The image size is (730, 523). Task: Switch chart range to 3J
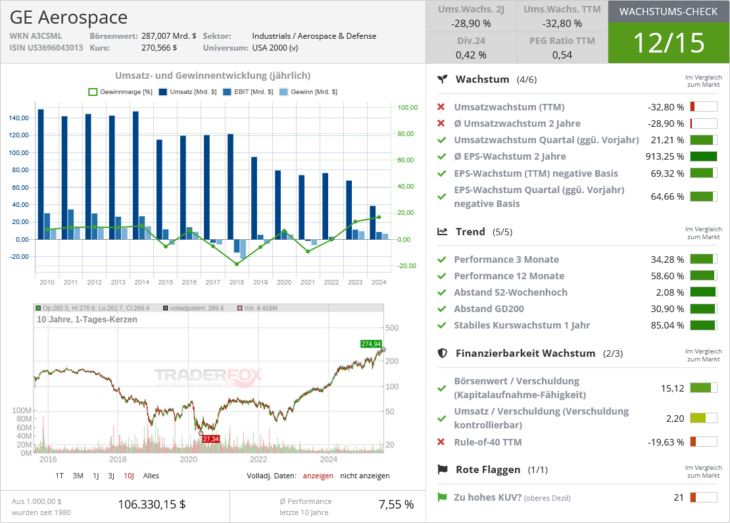[x=111, y=476]
